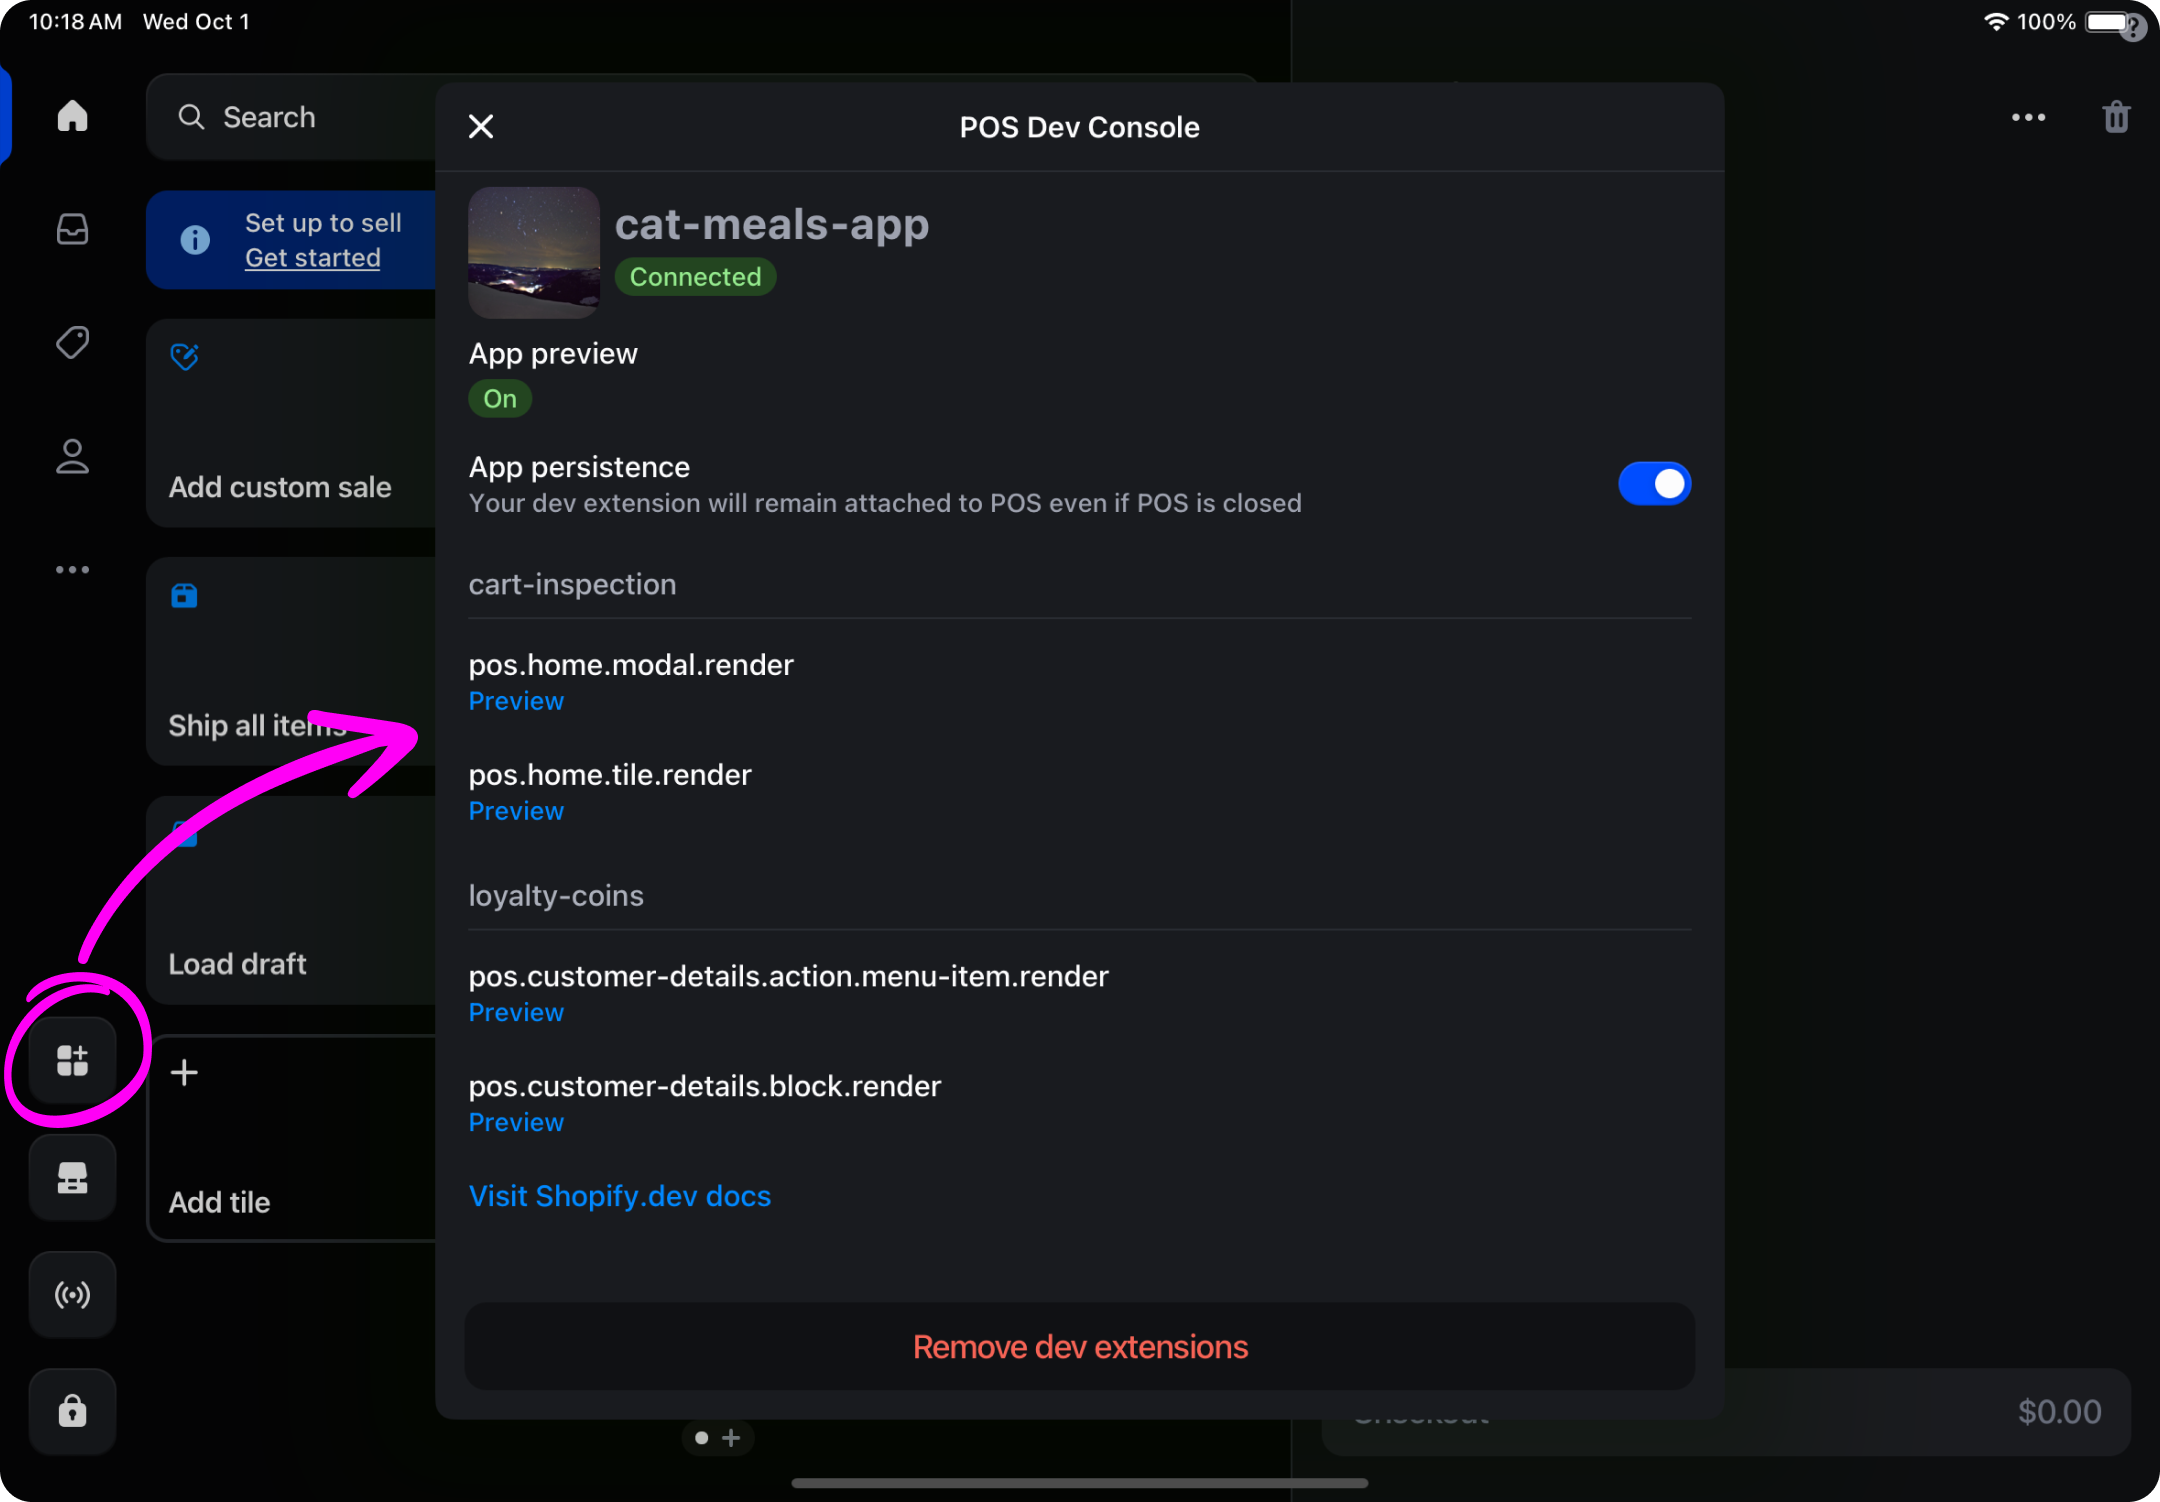2160x1502 pixels.
Task: Select the Add tile option
Action: pyautogui.click(x=218, y=1202)
